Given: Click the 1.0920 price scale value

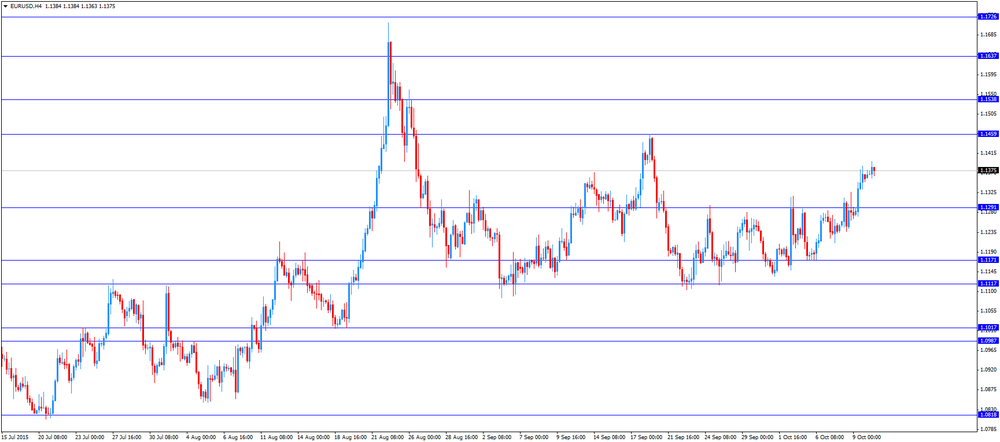Looking at the screenshot, I should coord(989,369).
